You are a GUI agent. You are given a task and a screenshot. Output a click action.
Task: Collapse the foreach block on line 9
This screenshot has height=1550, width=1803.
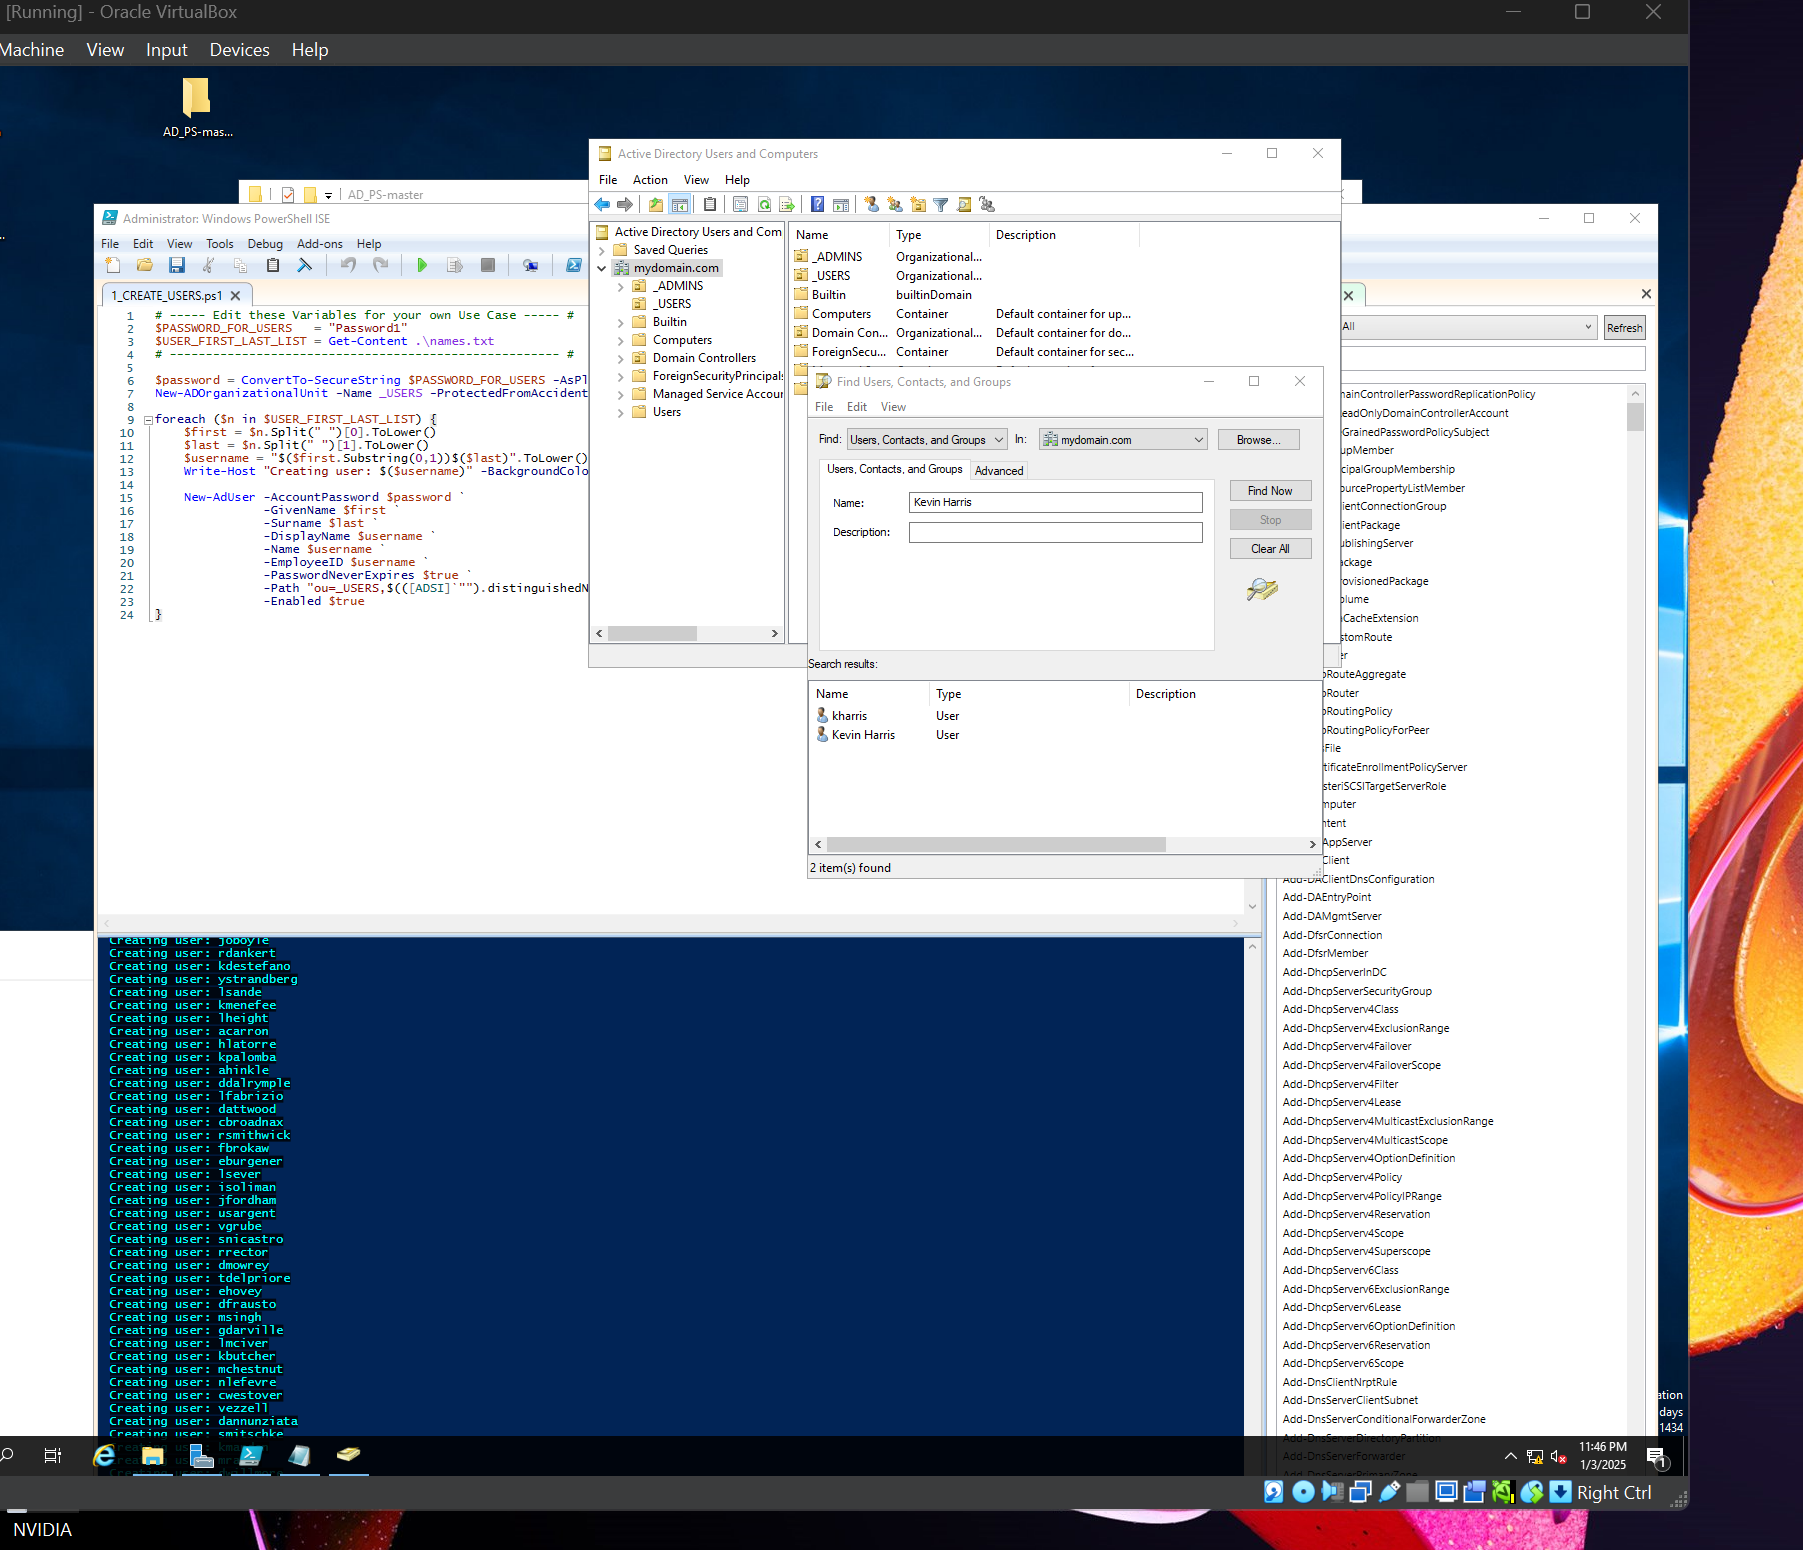[x=148, y=420]
